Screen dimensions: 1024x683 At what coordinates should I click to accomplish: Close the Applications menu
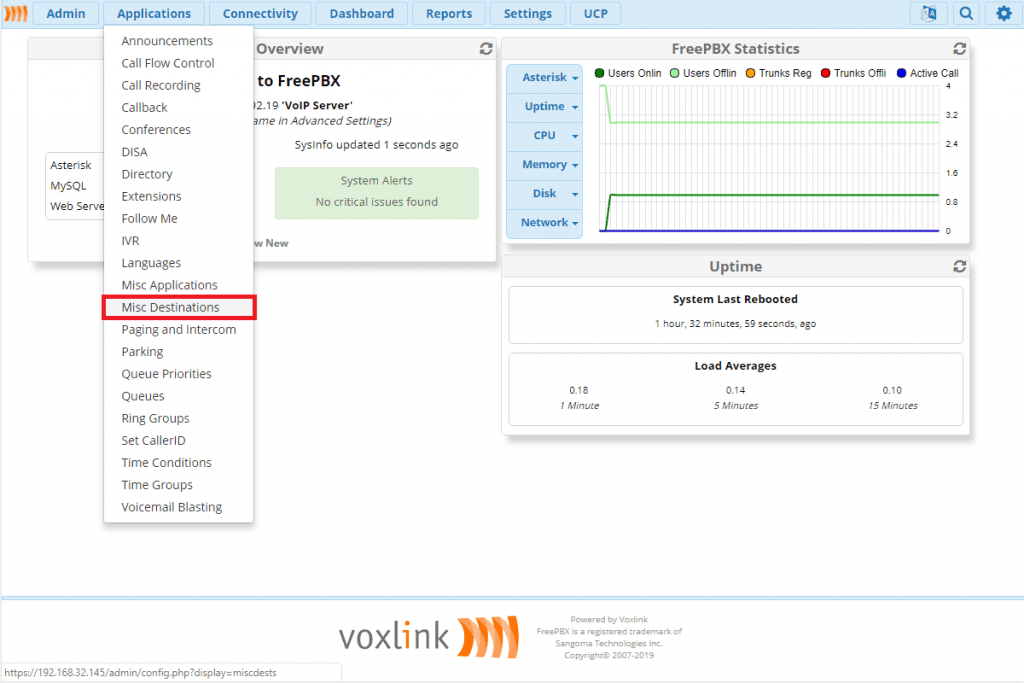pyautogui.click(x=154, y=13)
